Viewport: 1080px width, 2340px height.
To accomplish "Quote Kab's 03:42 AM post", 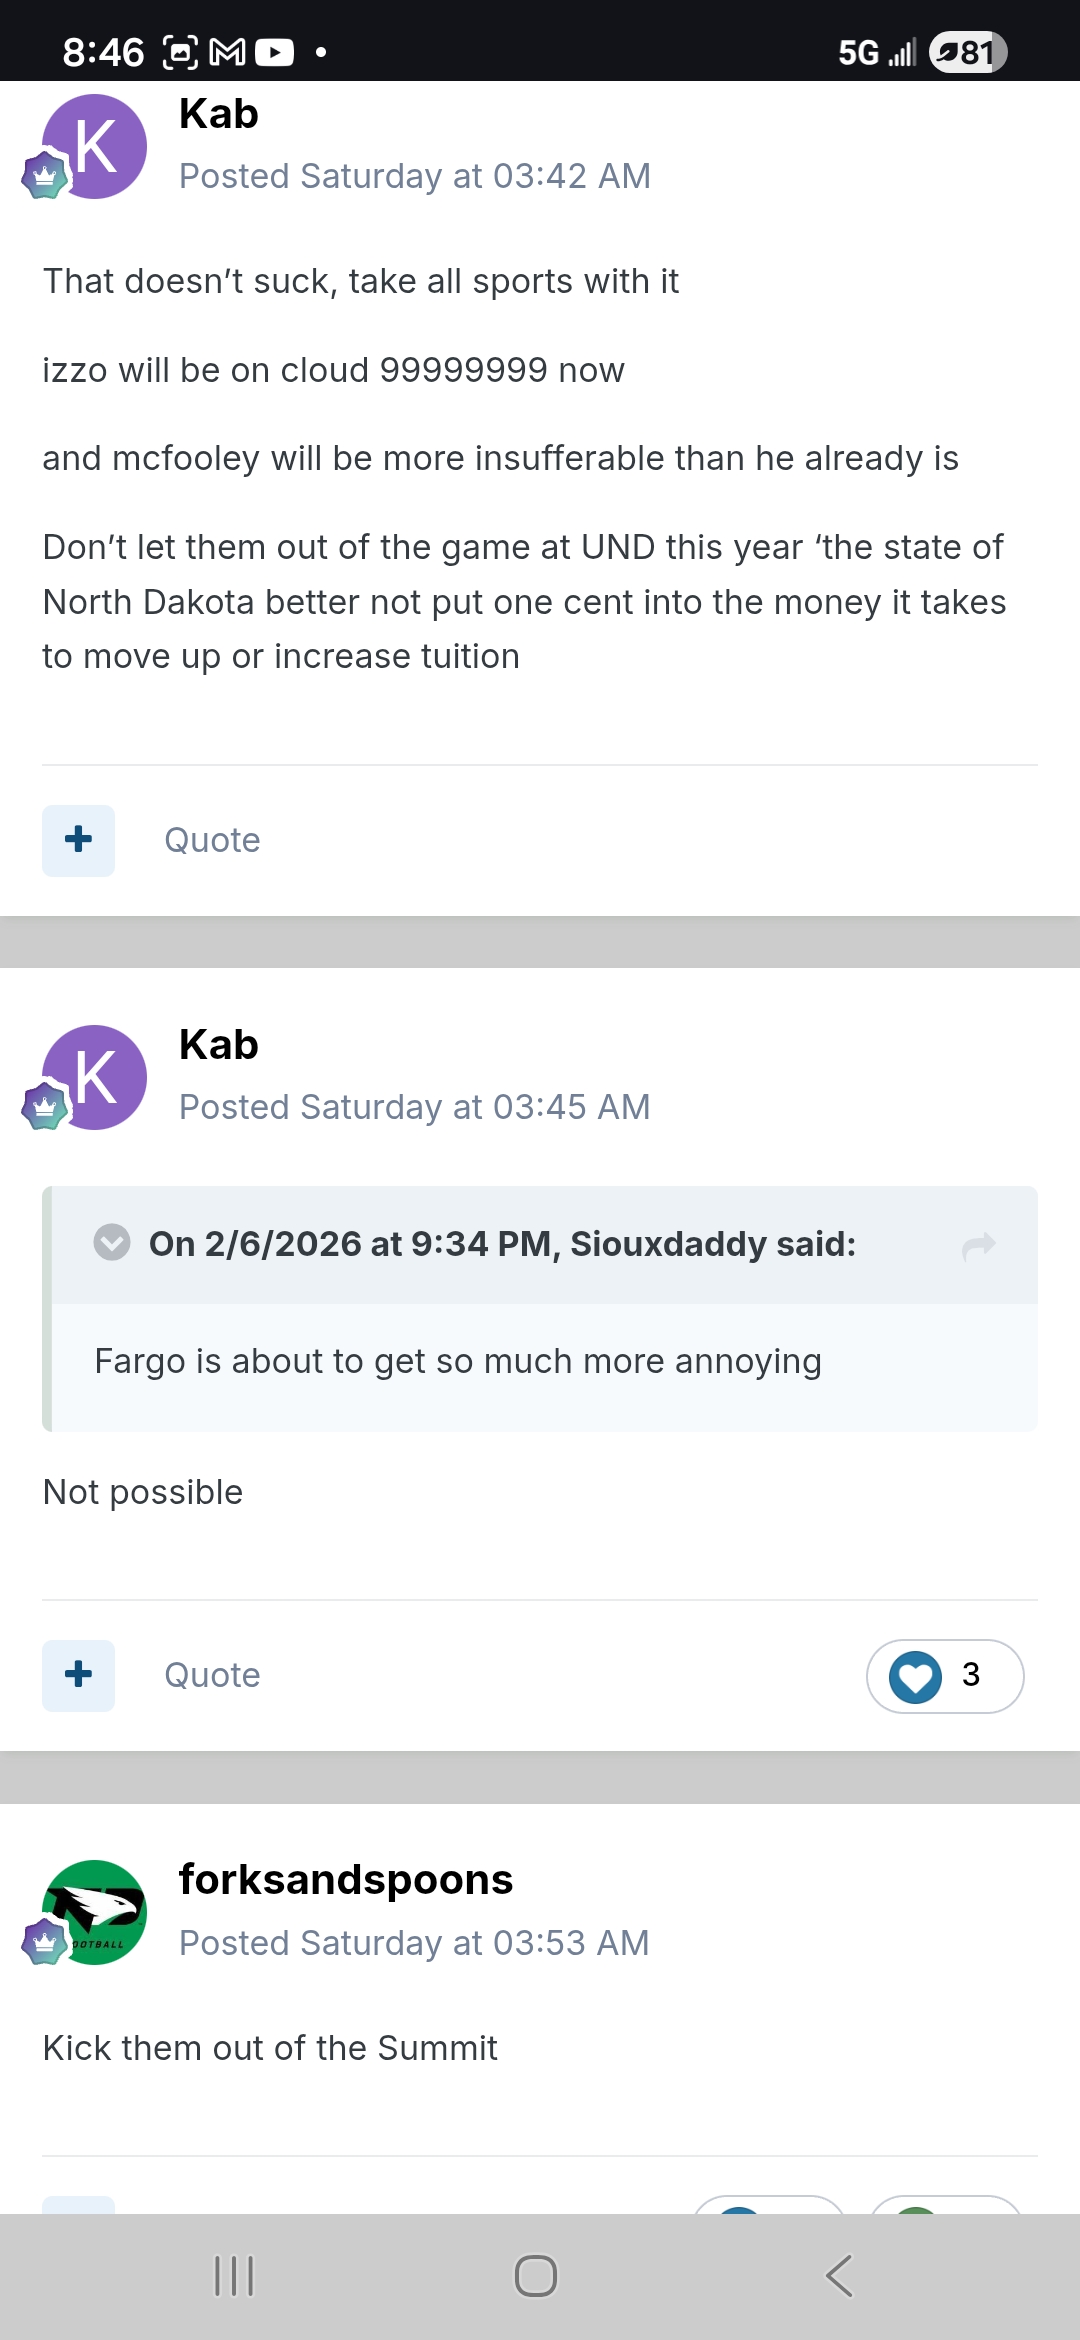I will (x=212, y=840).
